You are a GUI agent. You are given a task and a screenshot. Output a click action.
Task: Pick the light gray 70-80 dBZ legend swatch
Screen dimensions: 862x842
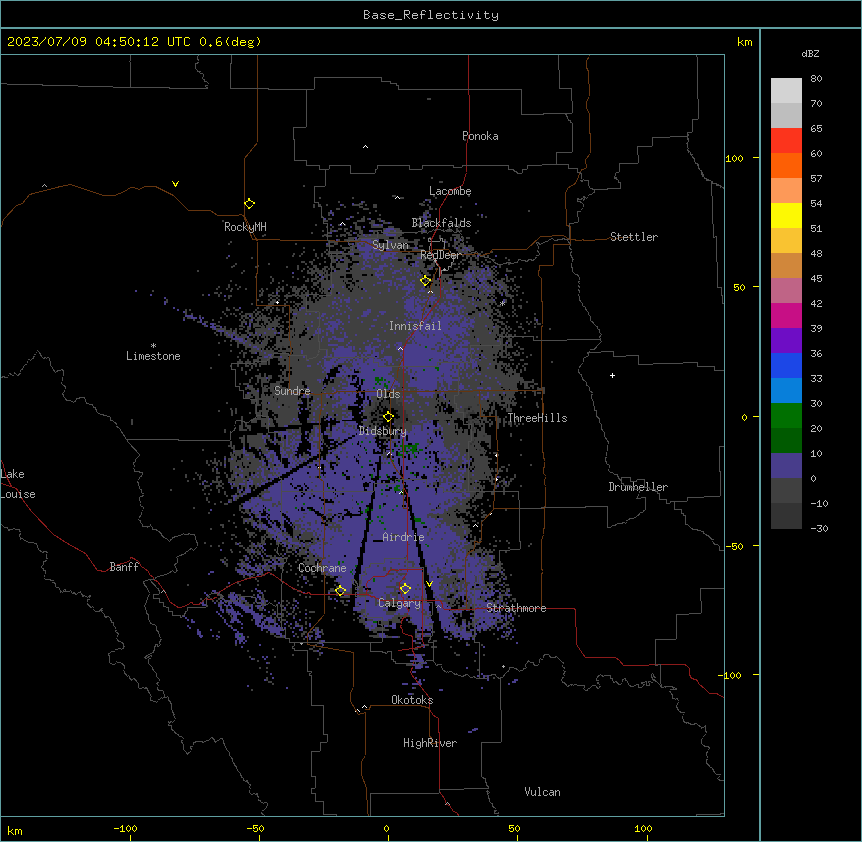(x=786, y=91)
